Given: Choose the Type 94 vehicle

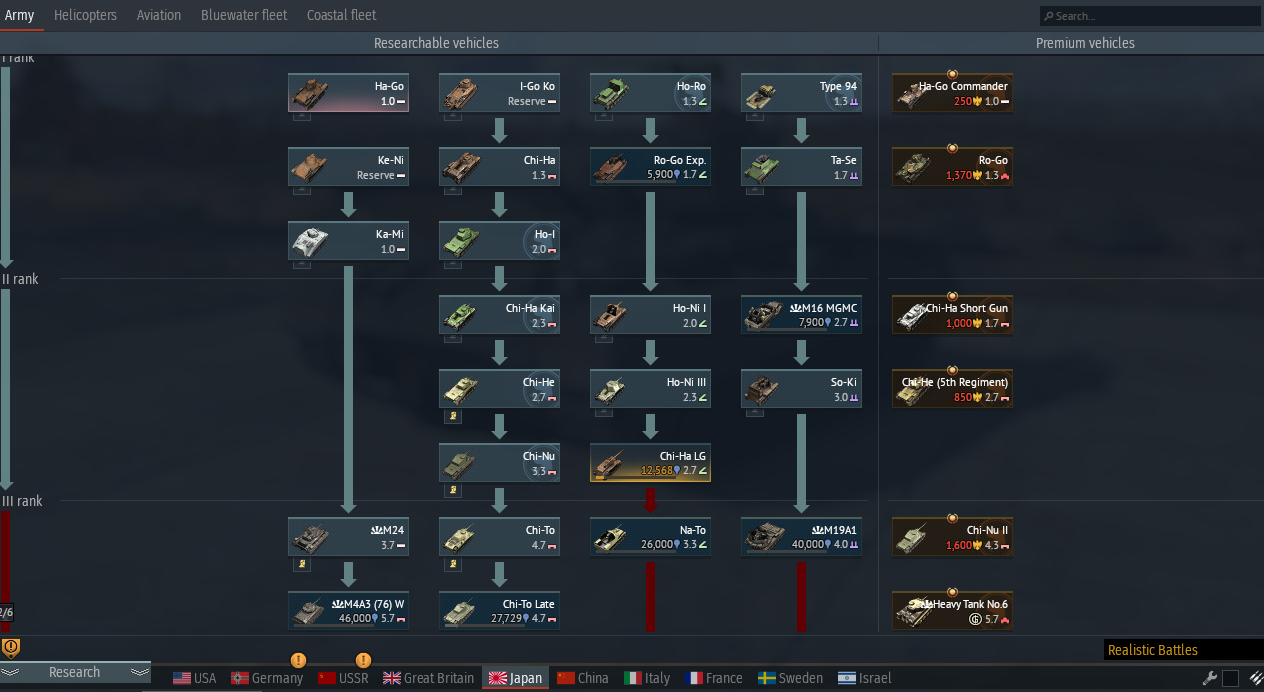Looking at the screenshot, I should tap(801, 93).
